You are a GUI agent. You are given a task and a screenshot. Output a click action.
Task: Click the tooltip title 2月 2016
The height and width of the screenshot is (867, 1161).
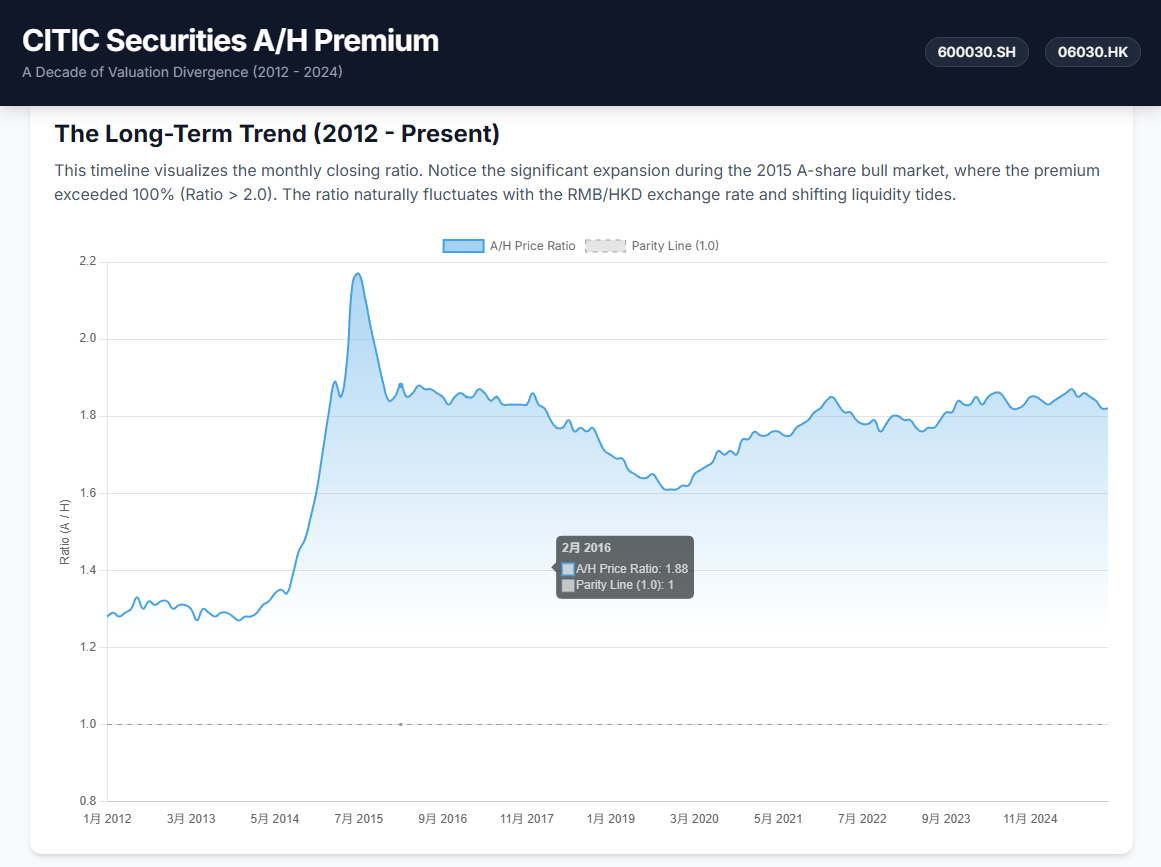(x=586, y=548)
